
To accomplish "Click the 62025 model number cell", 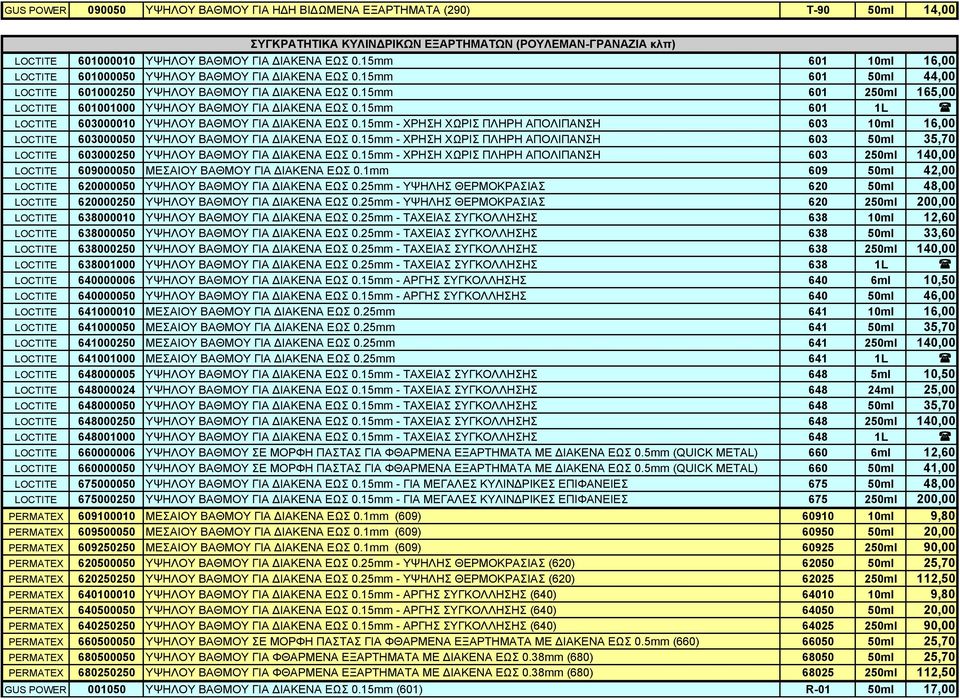I will (817, 579).
